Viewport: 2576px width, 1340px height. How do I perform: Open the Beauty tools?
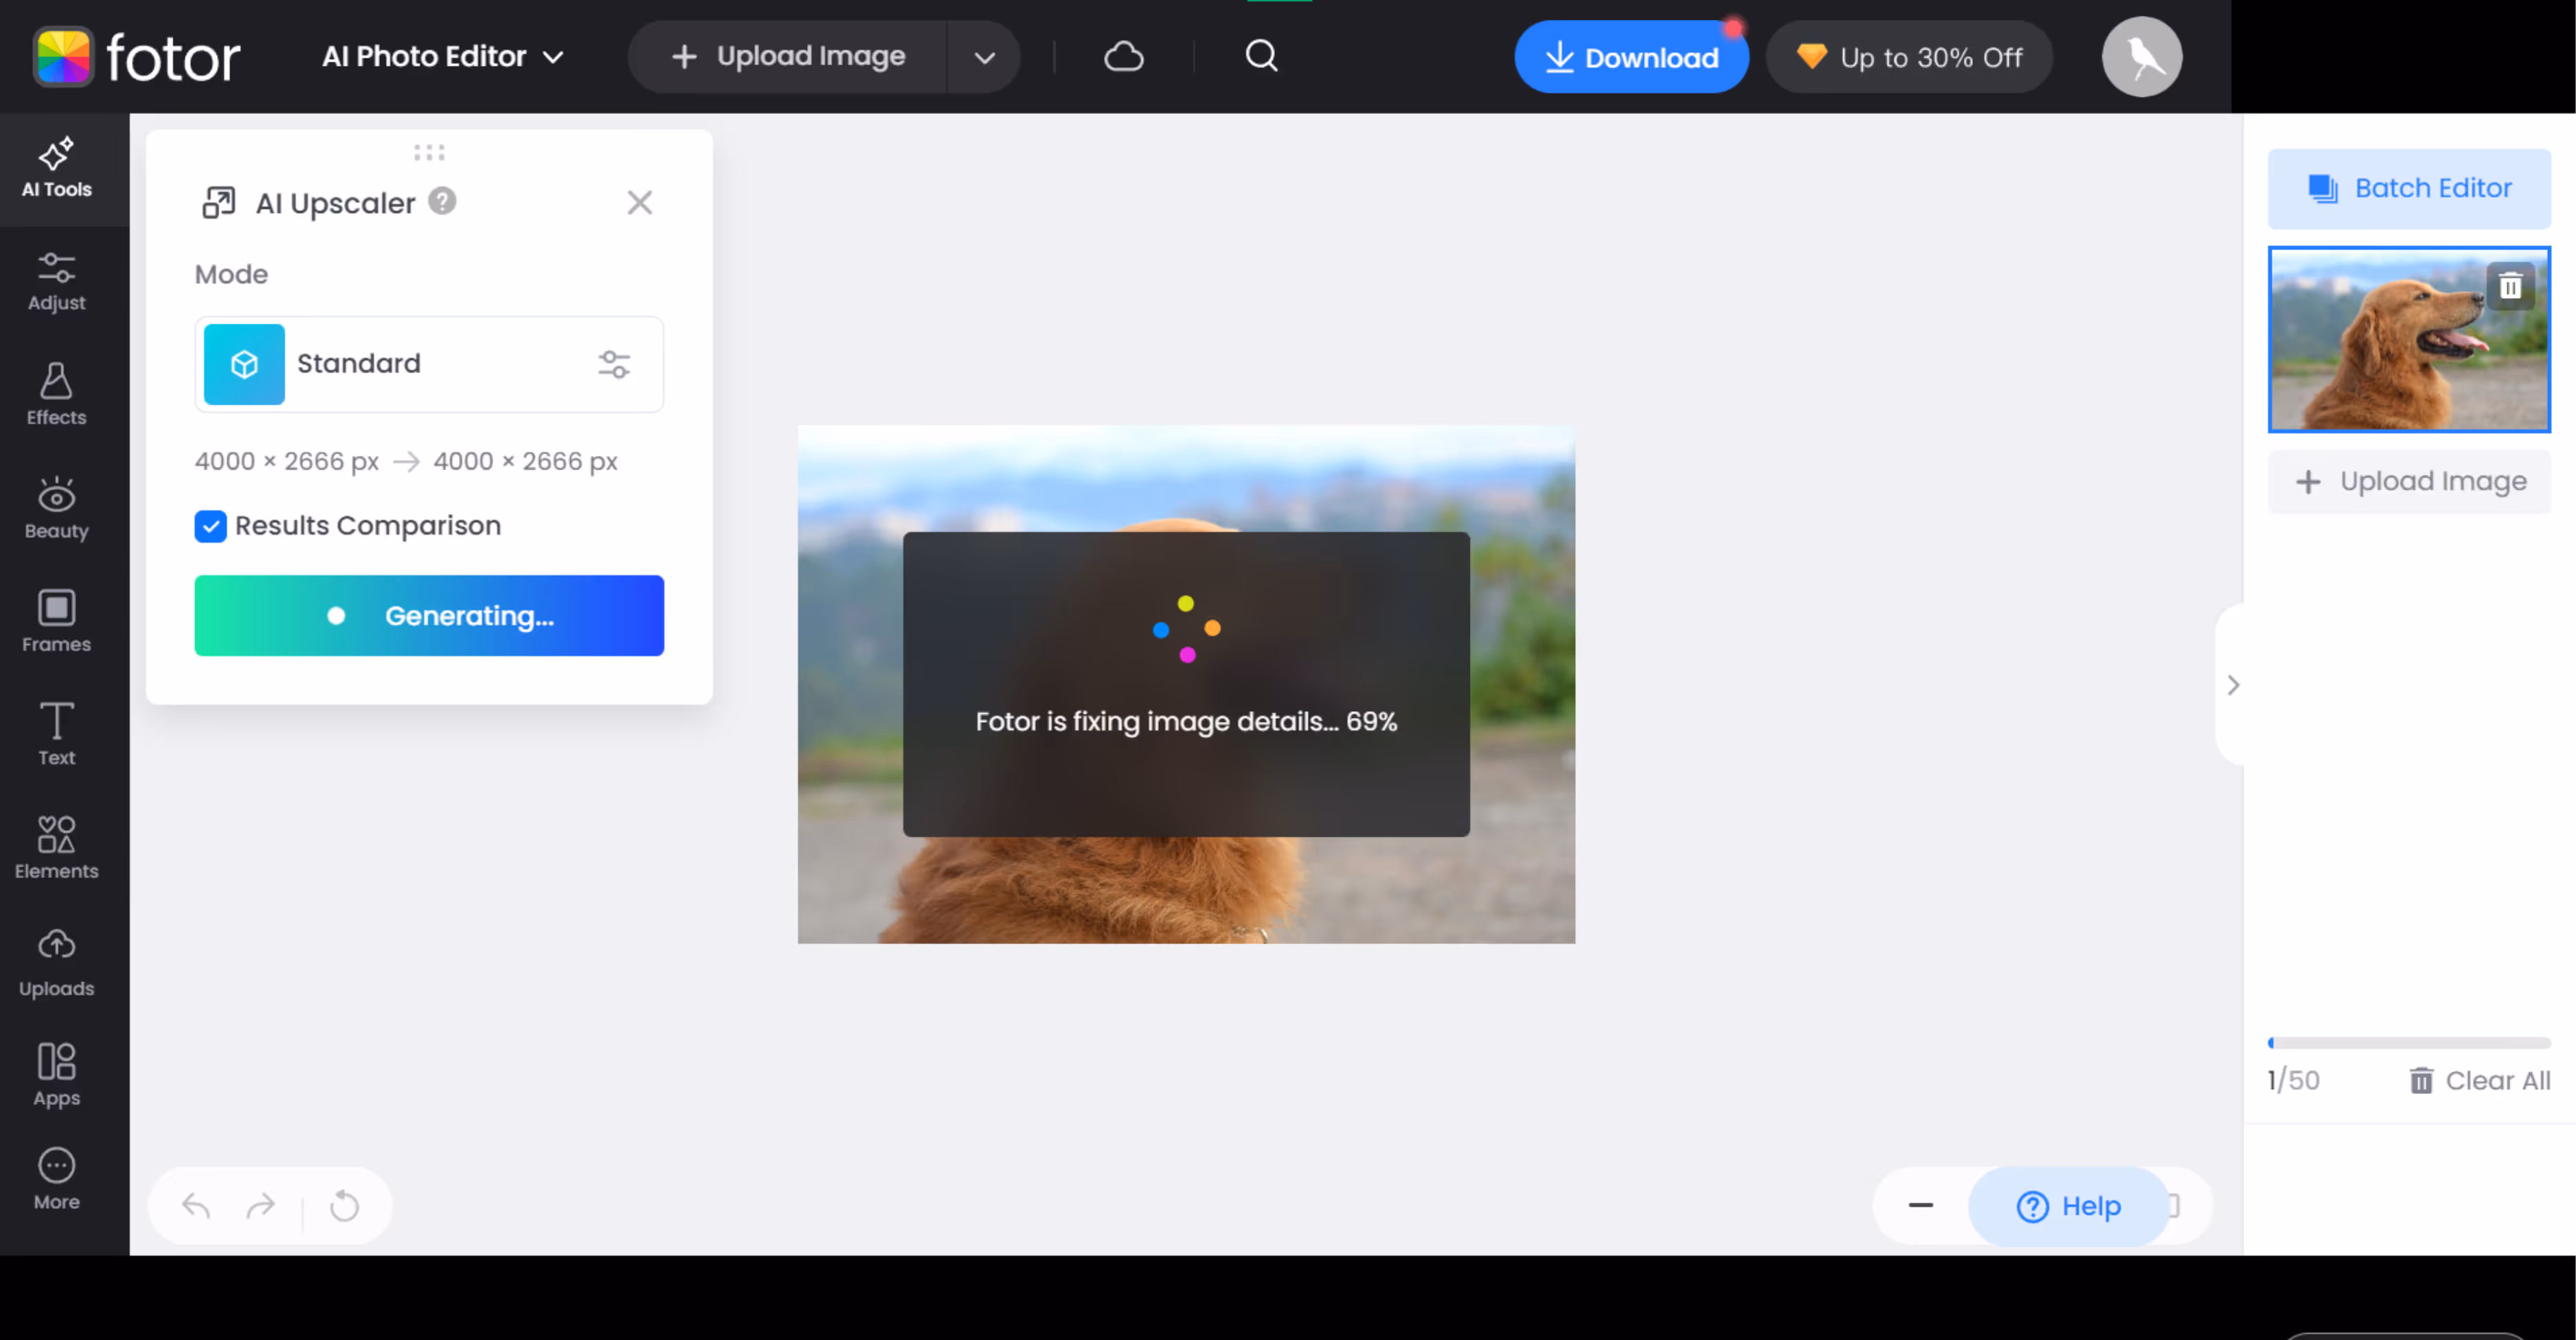coord(57,509)
